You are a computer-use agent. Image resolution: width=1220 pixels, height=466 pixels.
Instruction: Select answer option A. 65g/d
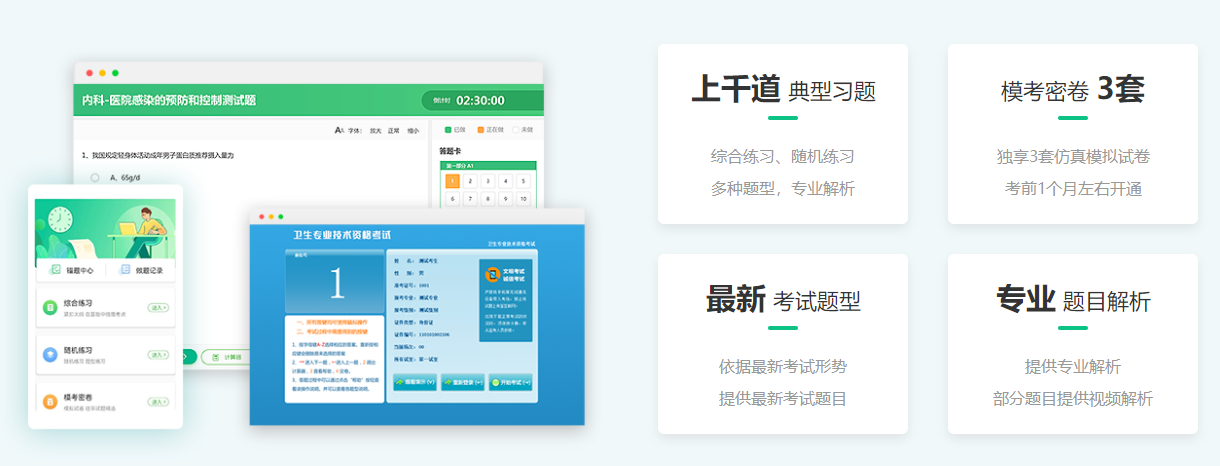pyautogui.click(x=96, y=177)
